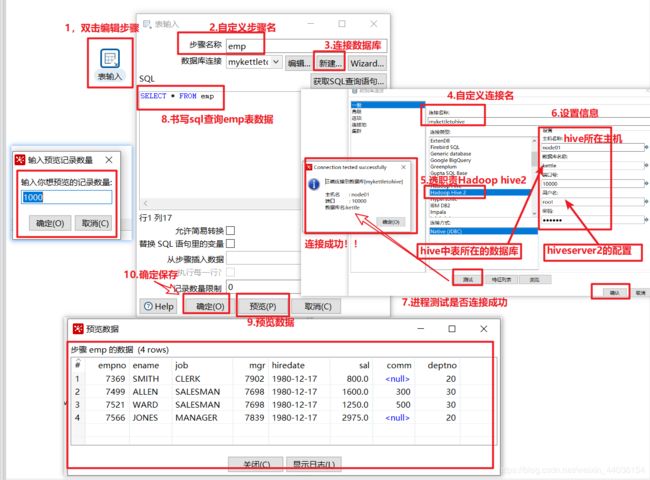Select IBM DB2 in connection type list
Image resolution: width=650 pixels, height=480 pixels.
coord(440,205)
